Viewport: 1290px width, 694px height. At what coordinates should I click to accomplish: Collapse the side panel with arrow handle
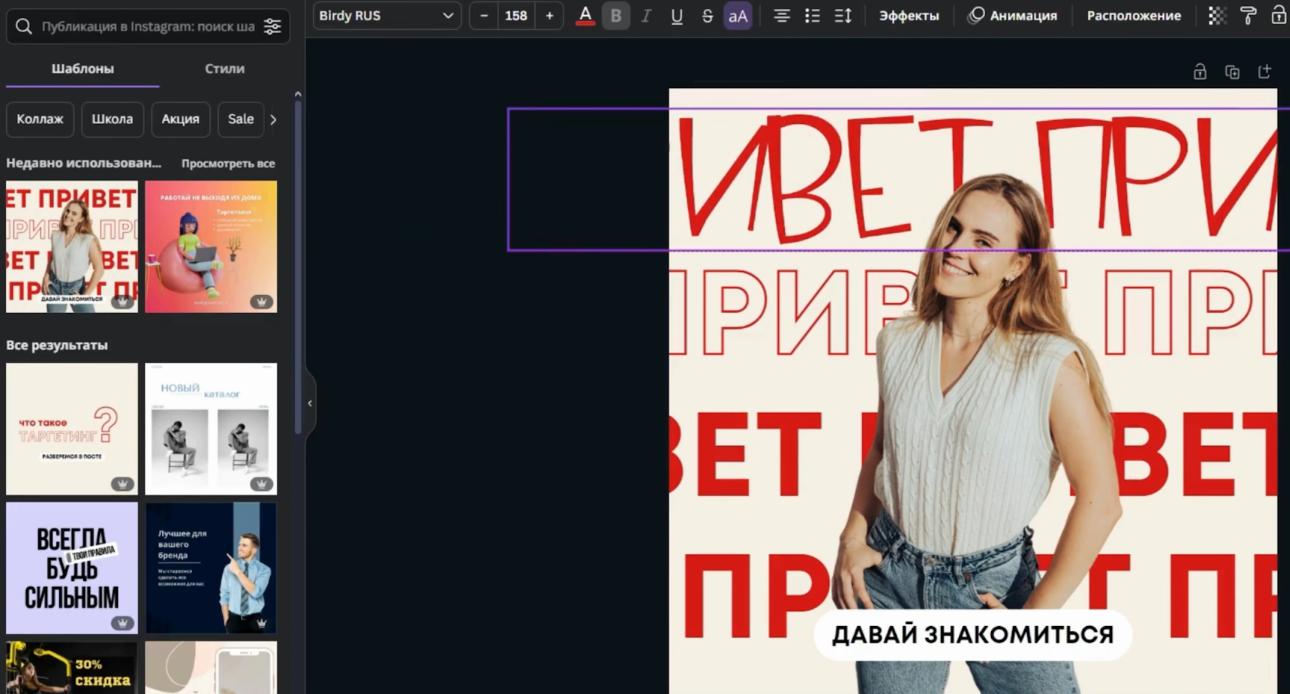[310, 403]
